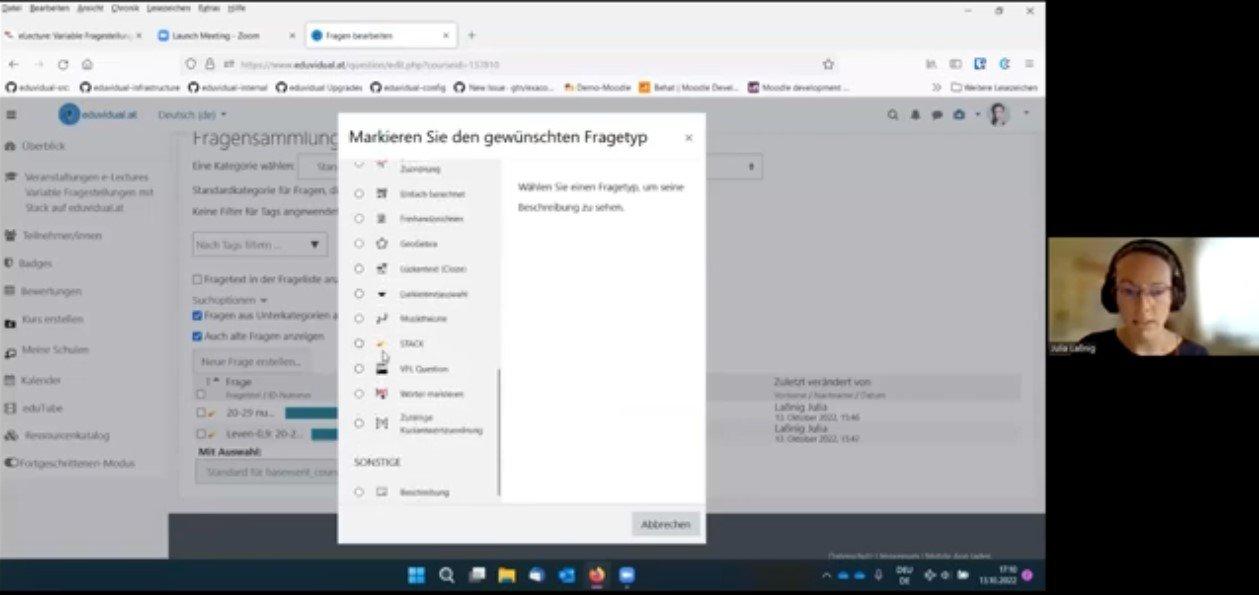Click the Firefox bookmark star icon
This screenshot has height=595, width=1259.
tap(828, 64)
